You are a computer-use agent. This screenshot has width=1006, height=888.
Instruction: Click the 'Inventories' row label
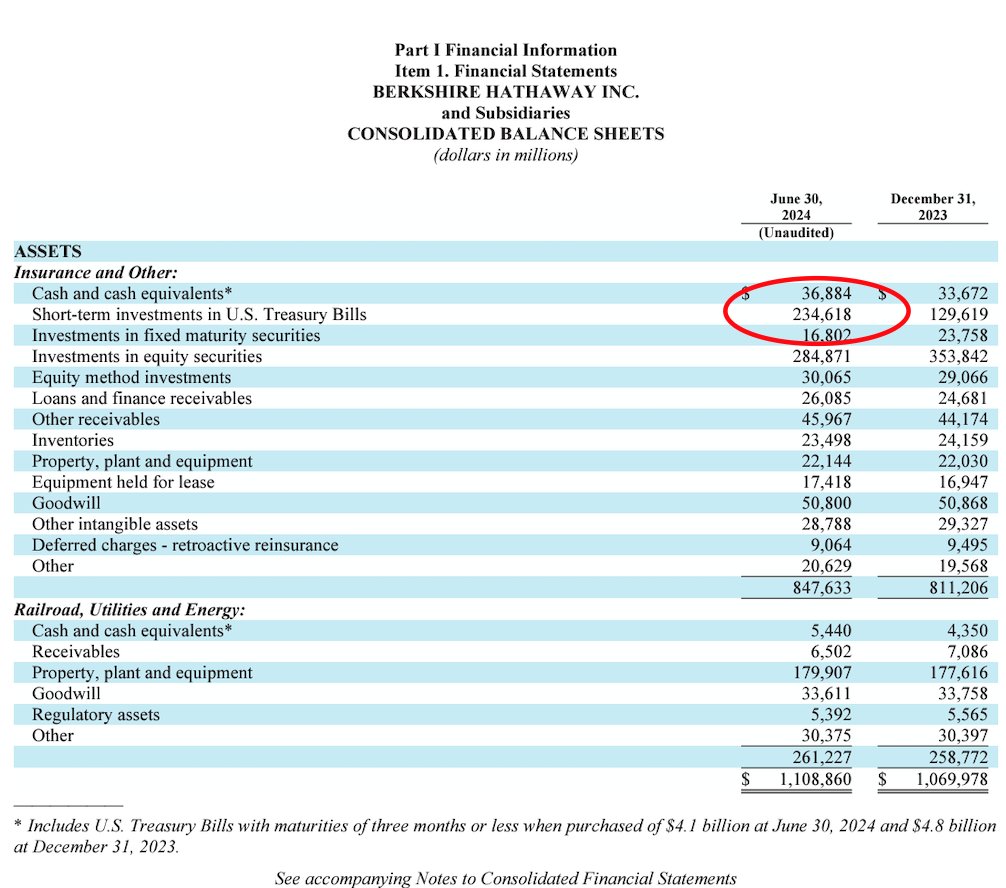click(72, 440)
